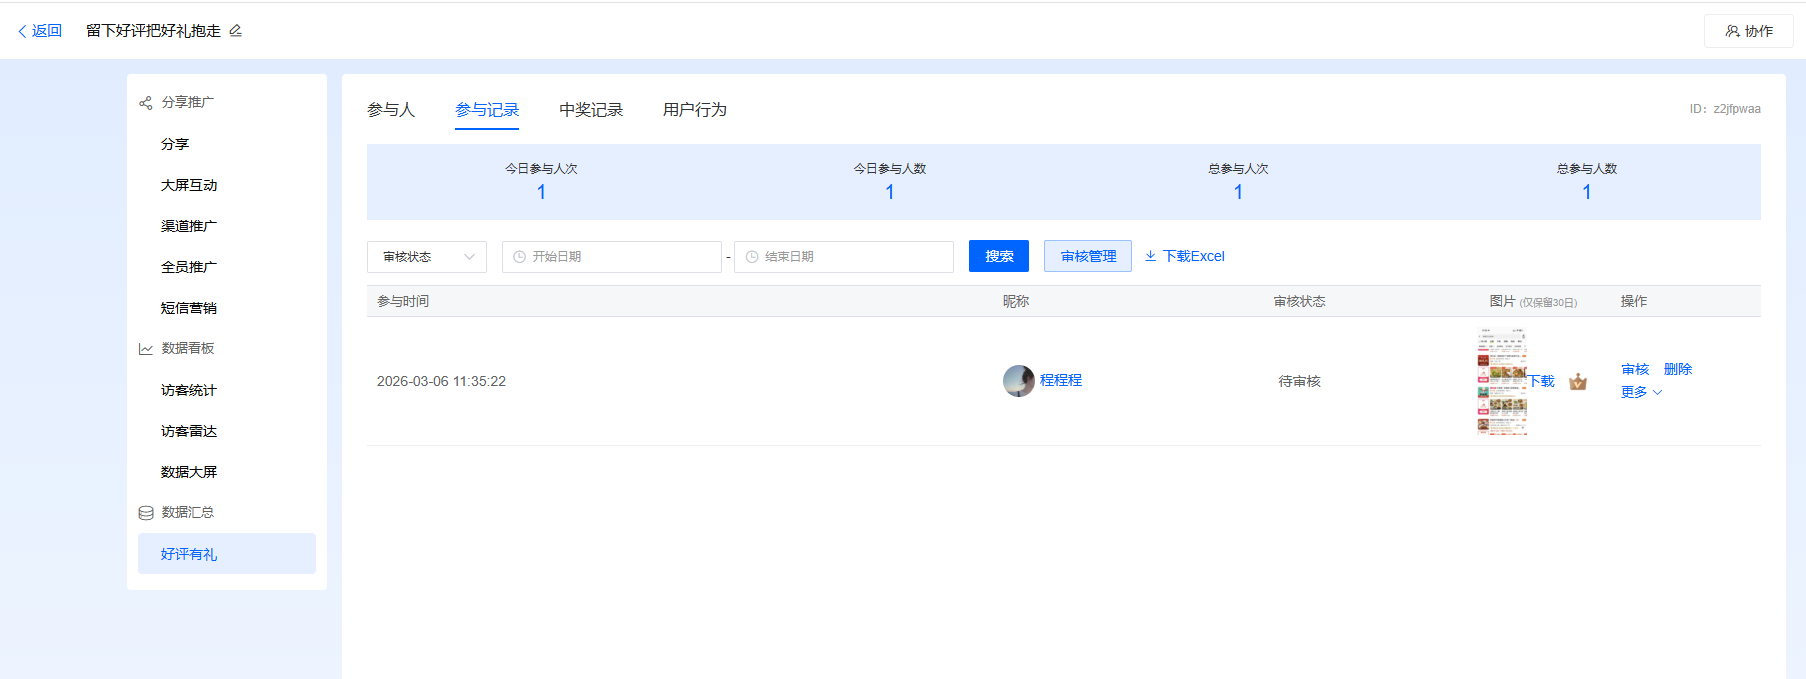The height and width of the screenshot is (679, 1806).
Task: Click the download icon beside 下载Excel
Action: coord(1151,256)
